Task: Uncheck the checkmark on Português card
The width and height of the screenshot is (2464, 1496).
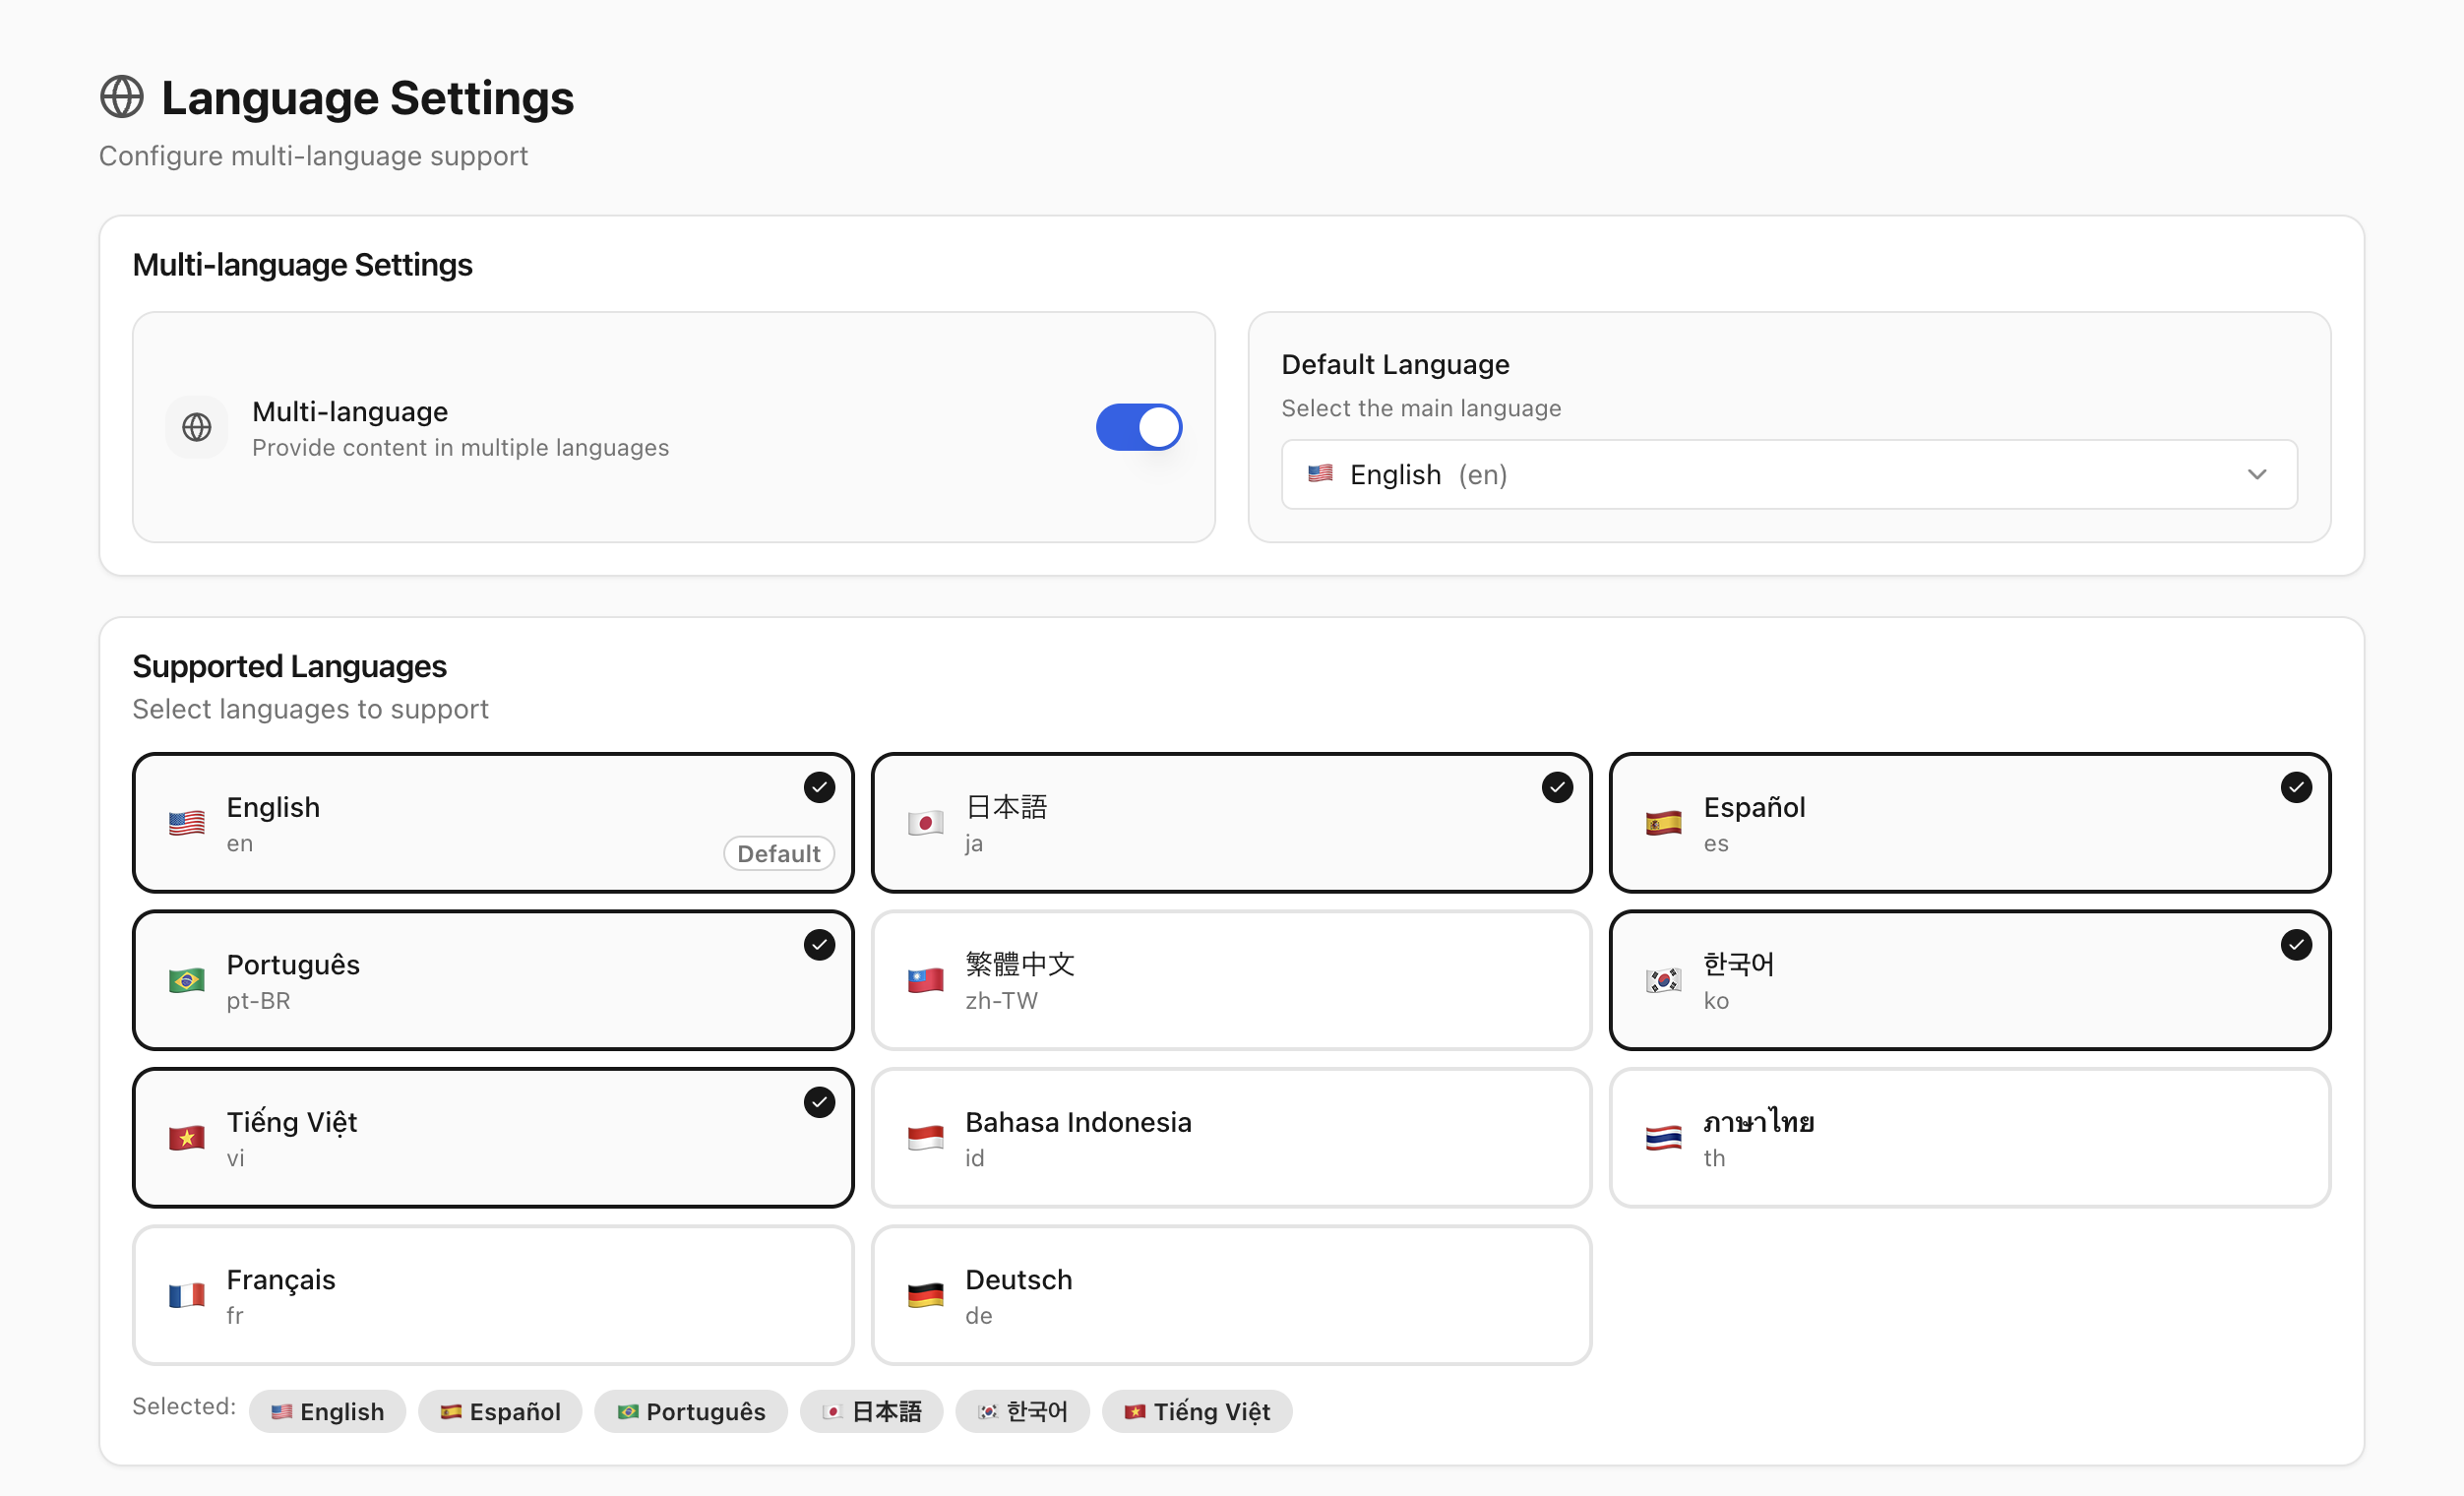Action: [x=819, y=945]
